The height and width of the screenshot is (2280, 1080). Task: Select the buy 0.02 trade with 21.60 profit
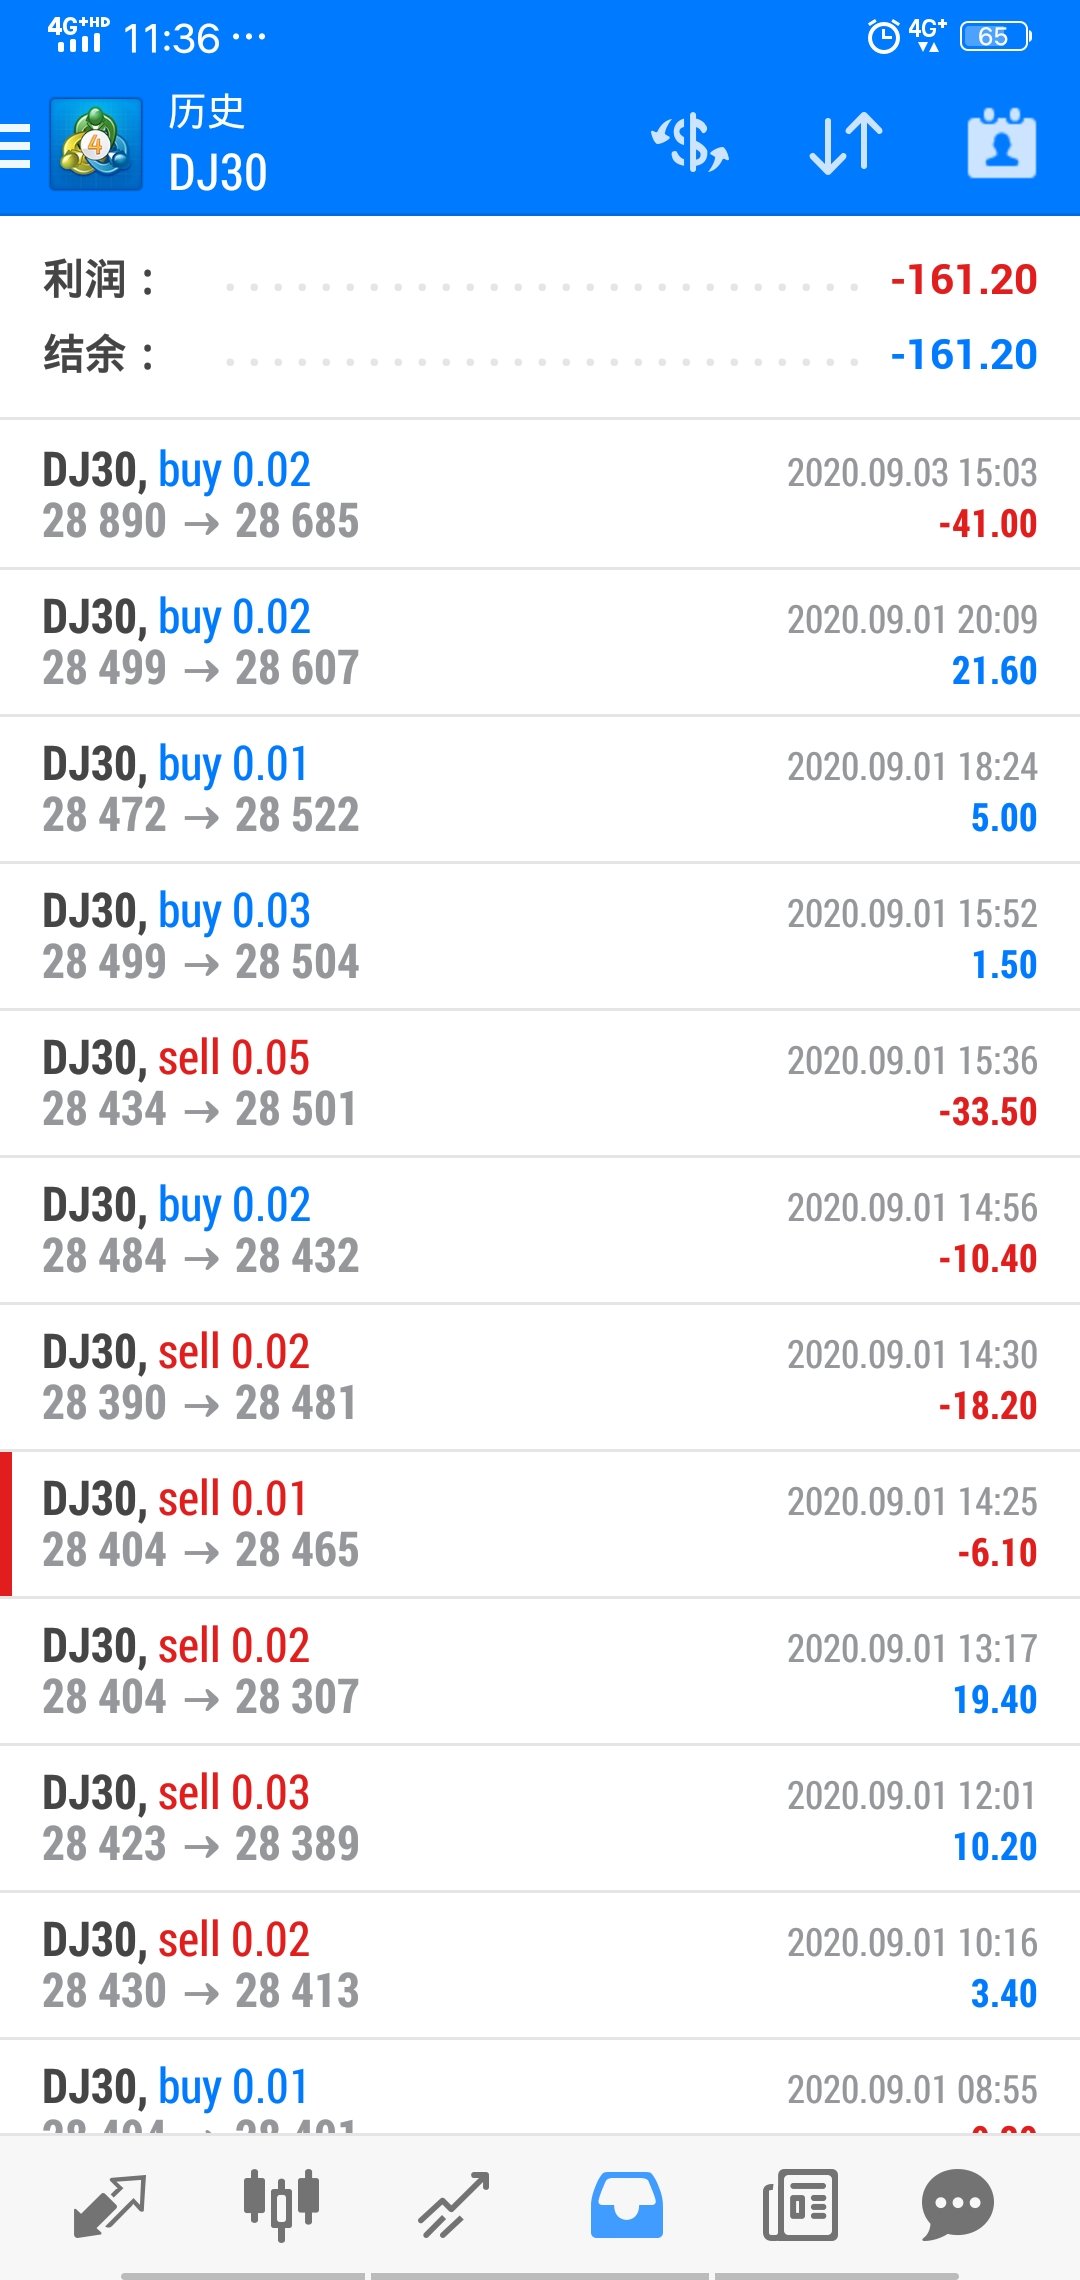point(540,642)
